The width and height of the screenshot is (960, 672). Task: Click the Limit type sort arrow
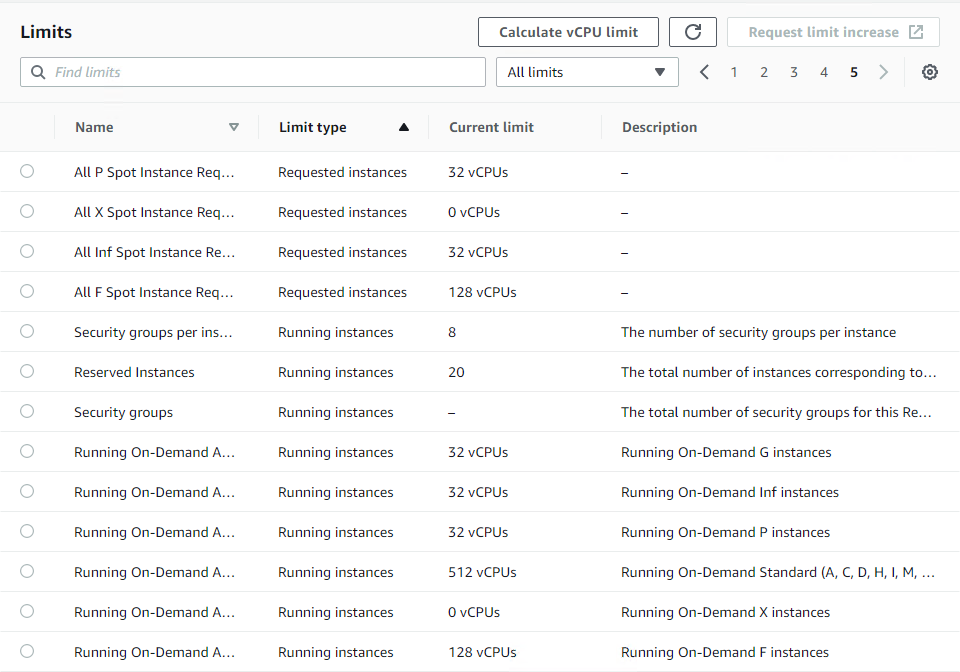click(x=403, y=127)
